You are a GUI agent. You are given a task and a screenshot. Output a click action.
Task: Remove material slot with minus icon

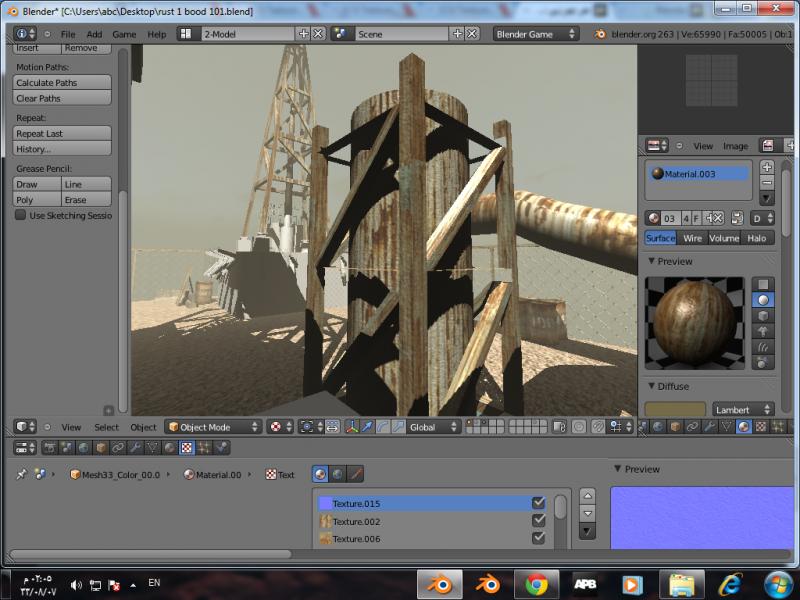coord(767,183)
